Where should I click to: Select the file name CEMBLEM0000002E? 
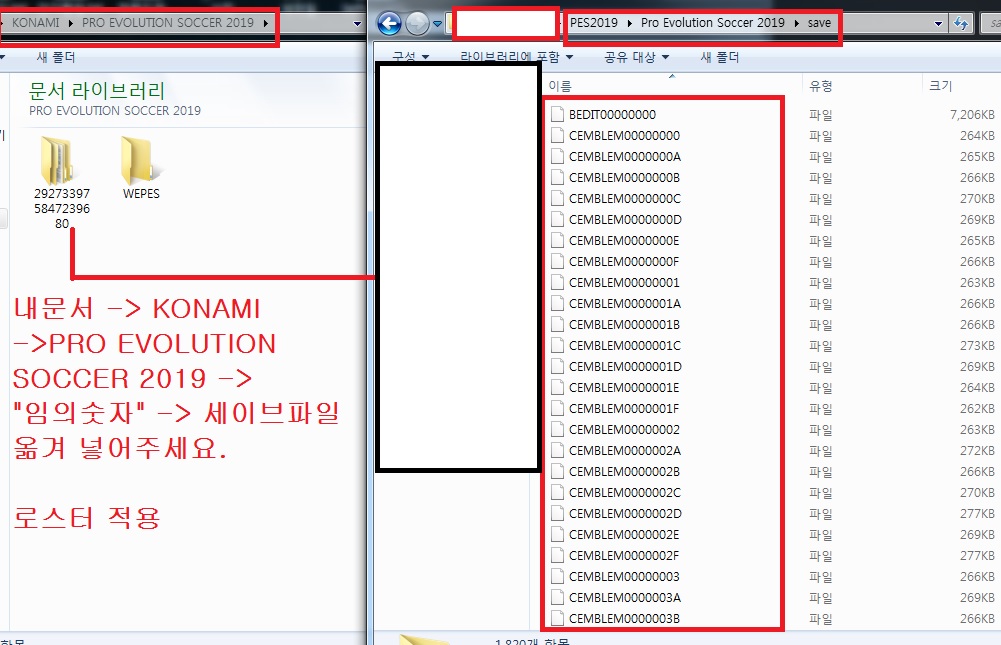[624, 535]
